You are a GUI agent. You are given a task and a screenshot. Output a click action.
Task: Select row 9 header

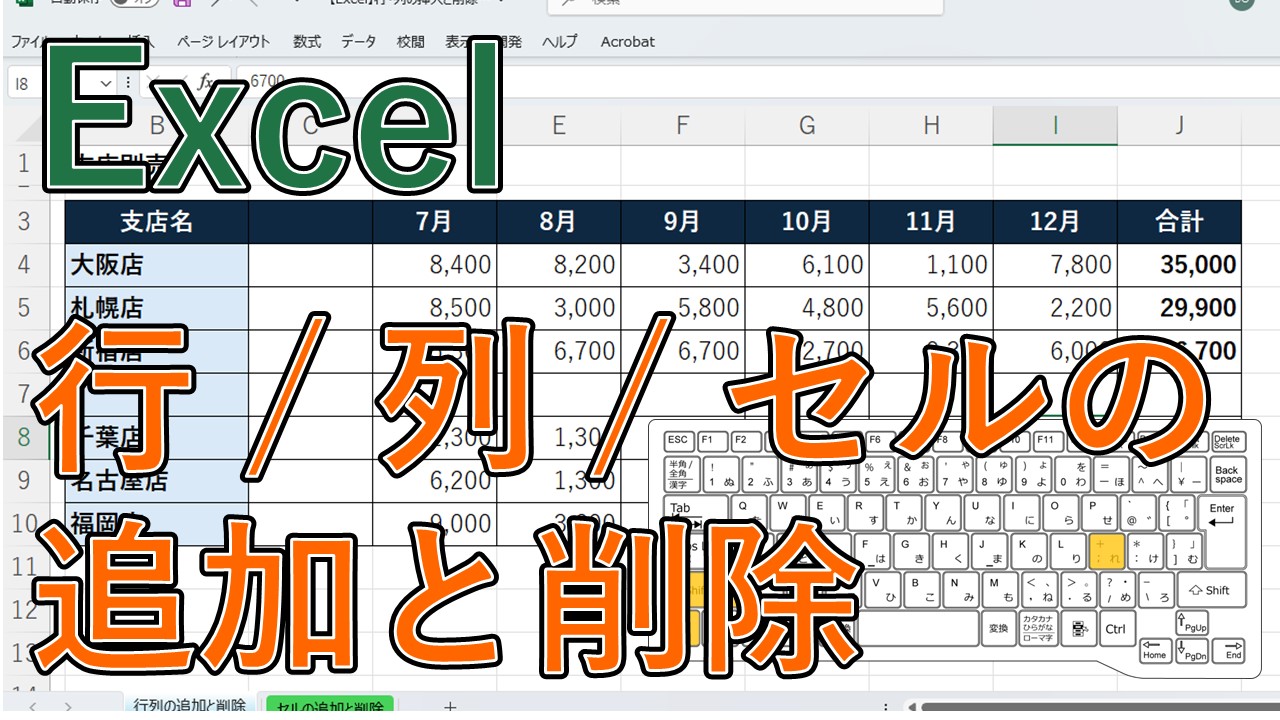24,480
